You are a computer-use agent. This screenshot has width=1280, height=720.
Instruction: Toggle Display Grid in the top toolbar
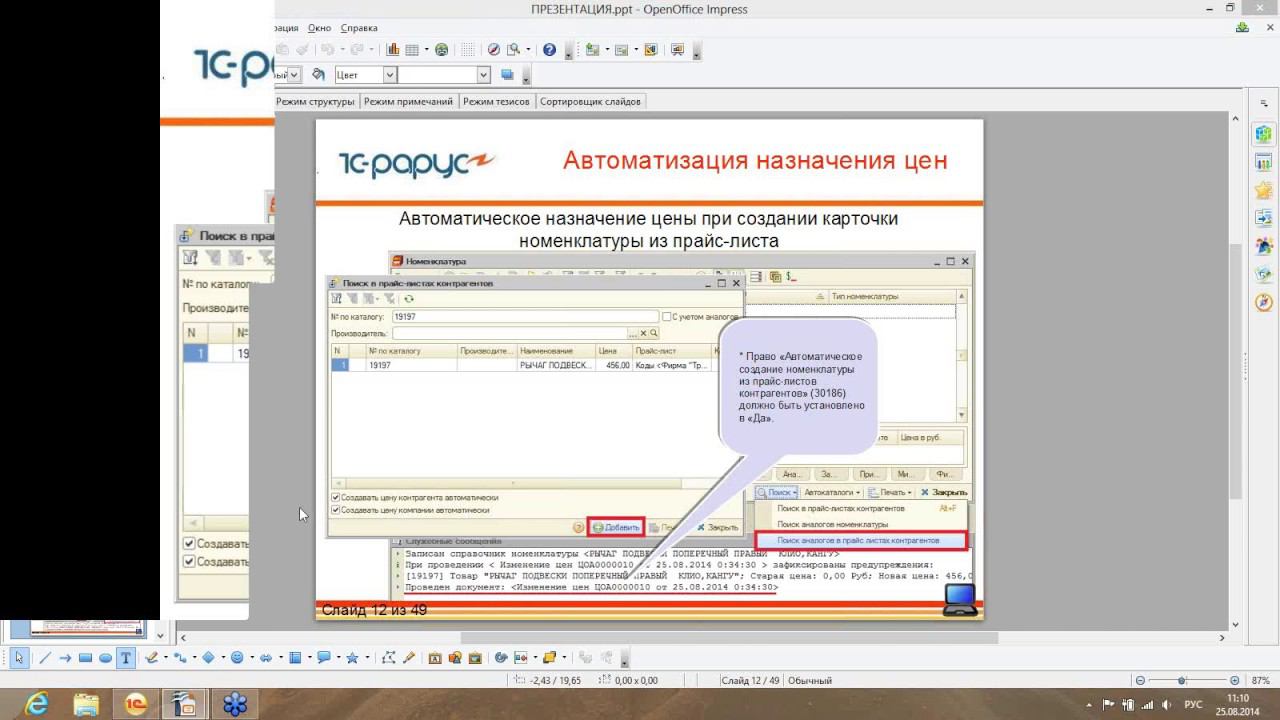pos(468,49)
